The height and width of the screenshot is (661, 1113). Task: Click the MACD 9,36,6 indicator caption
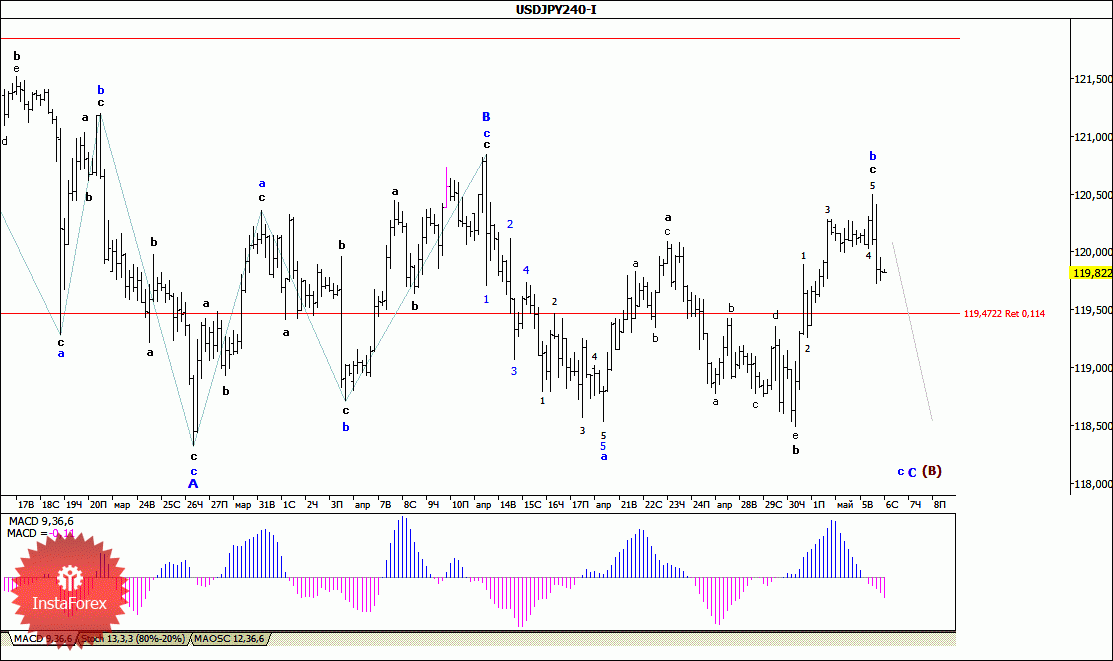(x=40, y=522)
